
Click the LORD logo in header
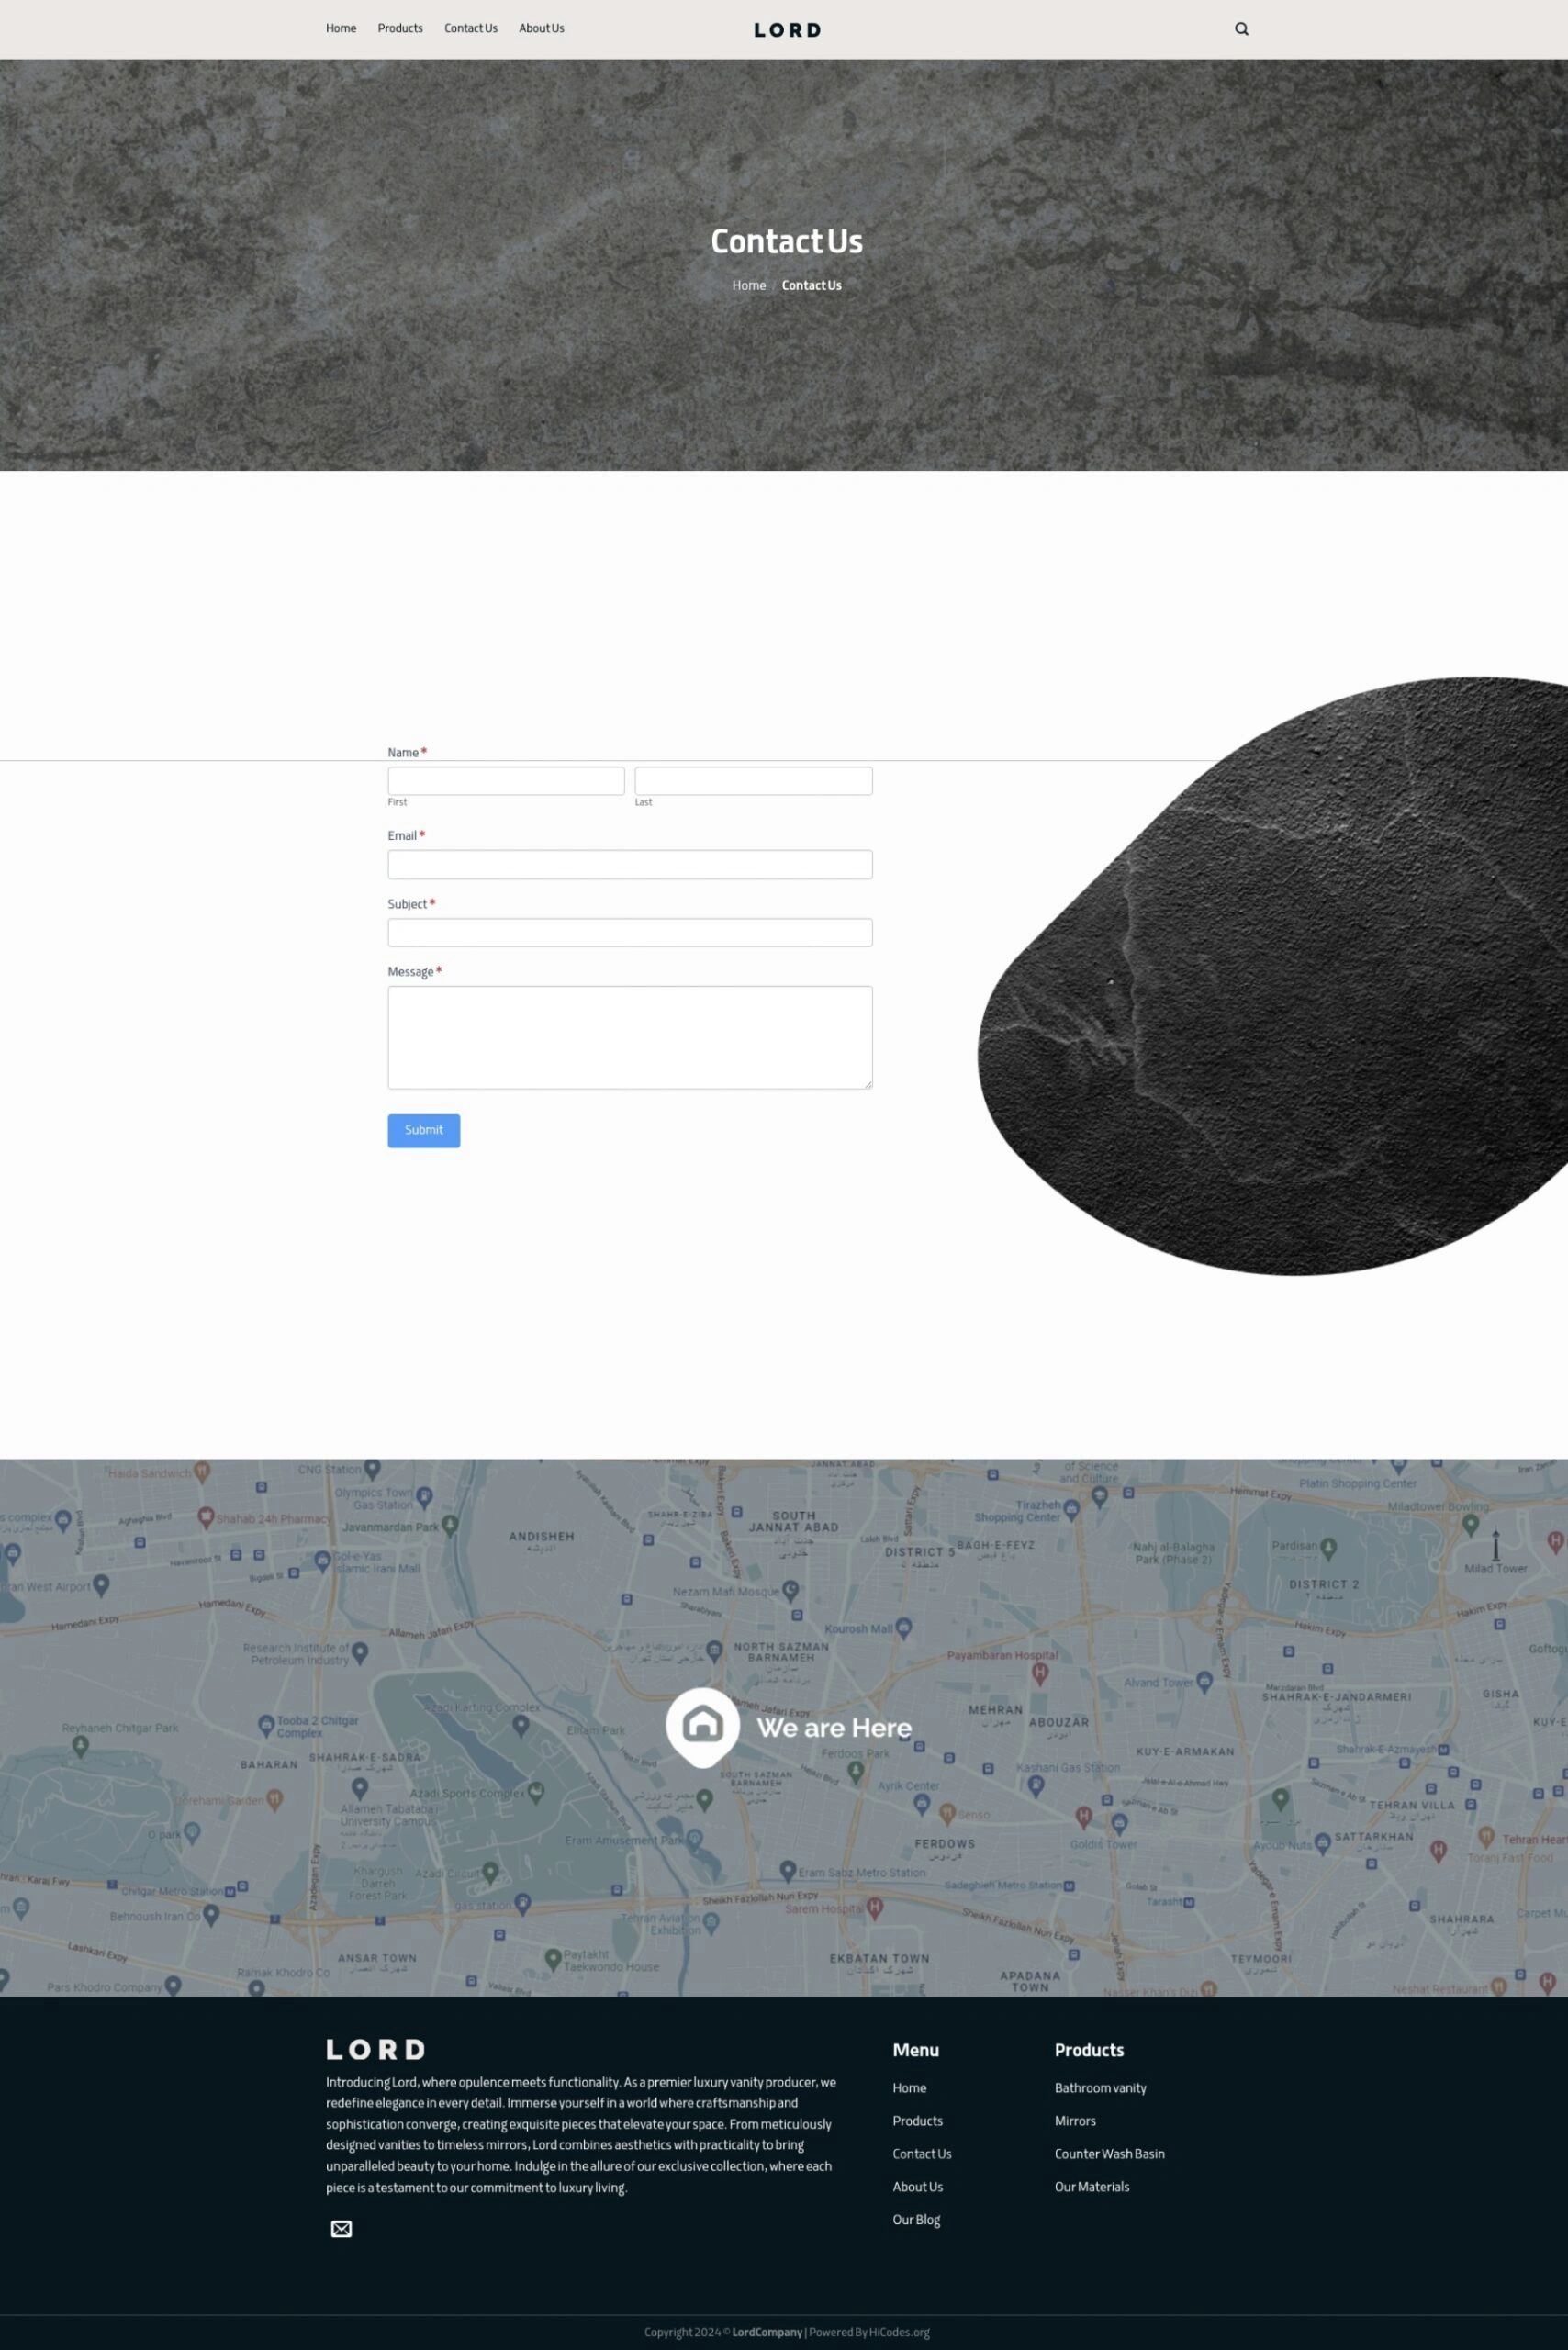(787, 30)
